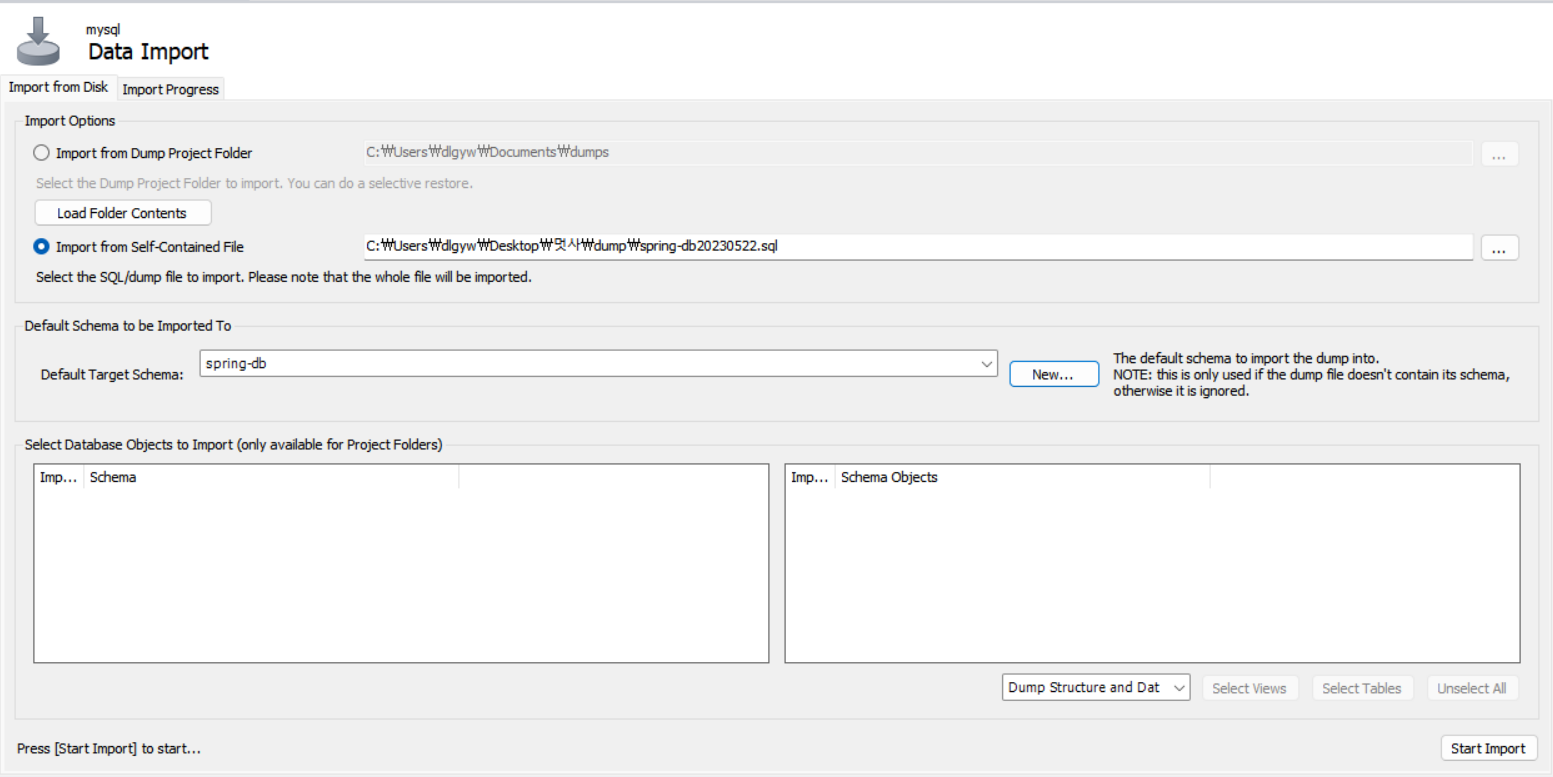Open the Default Target Schema dropdown
This screenshot has width=1553, height=777.
click(x=598, y=364)
